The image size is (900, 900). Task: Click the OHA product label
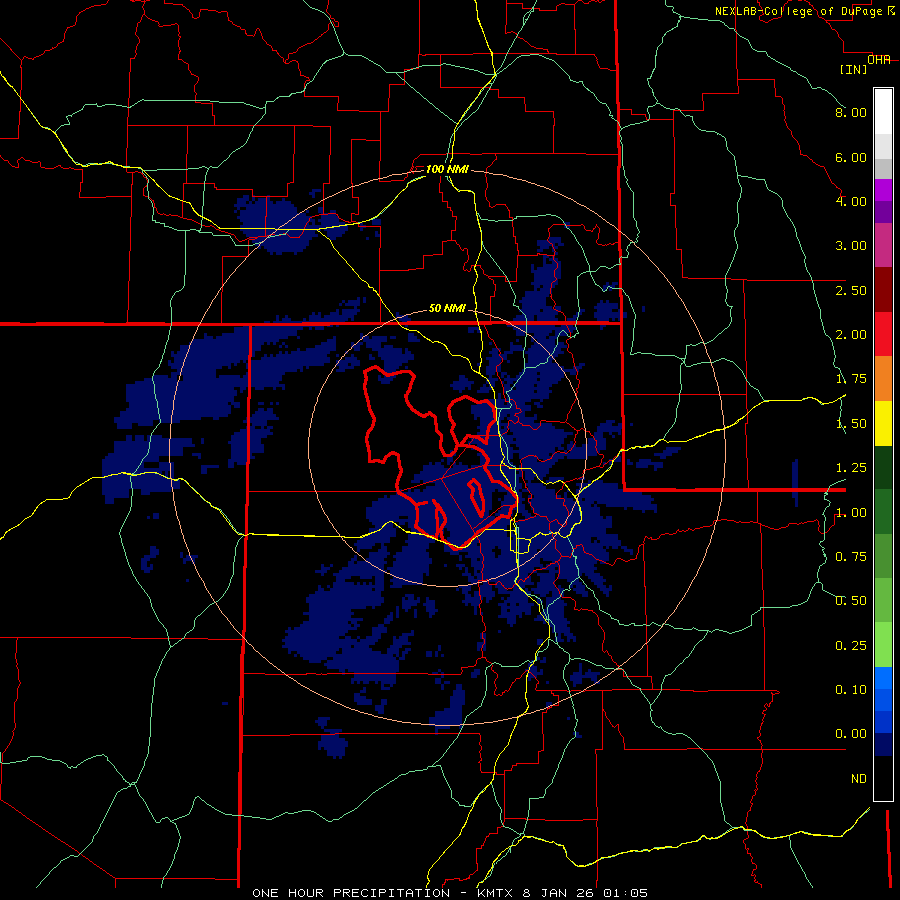pyautogui.click(x=879, y=60)
